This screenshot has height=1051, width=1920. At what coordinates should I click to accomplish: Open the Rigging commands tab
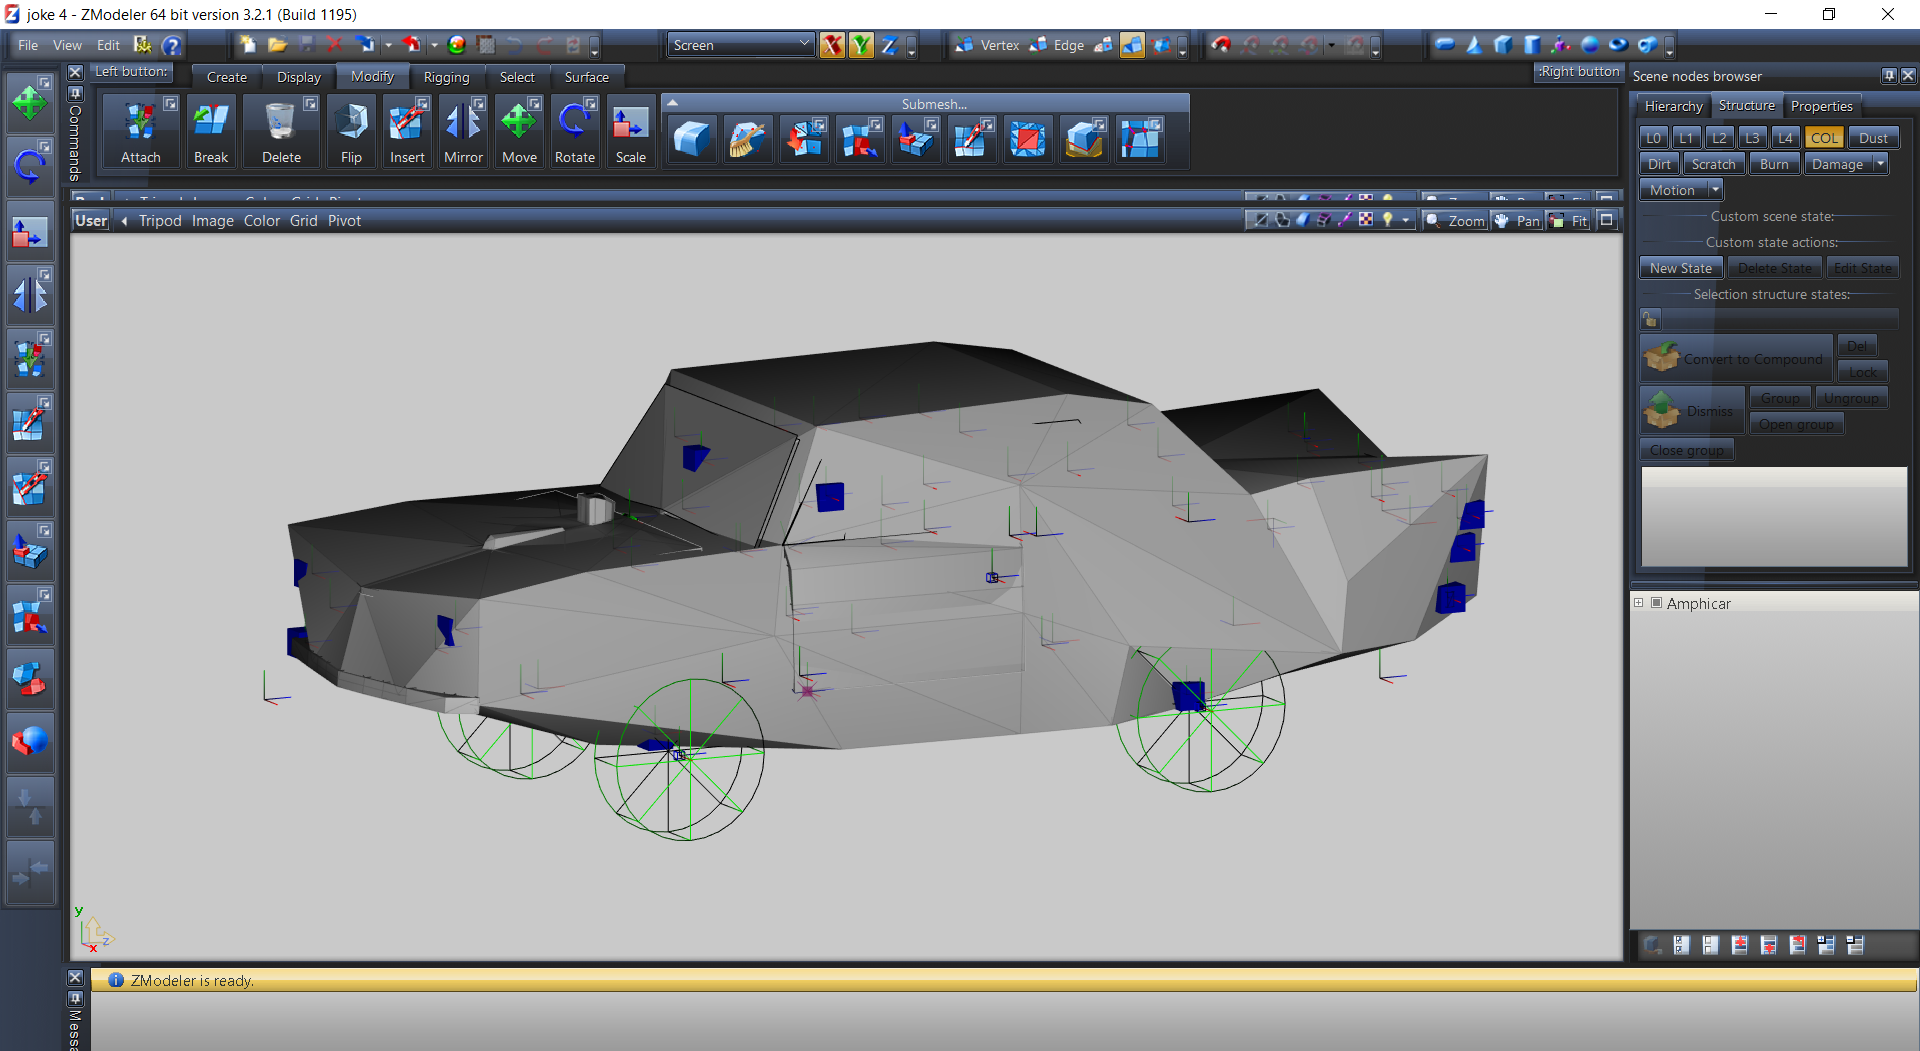tap(446, 77)
